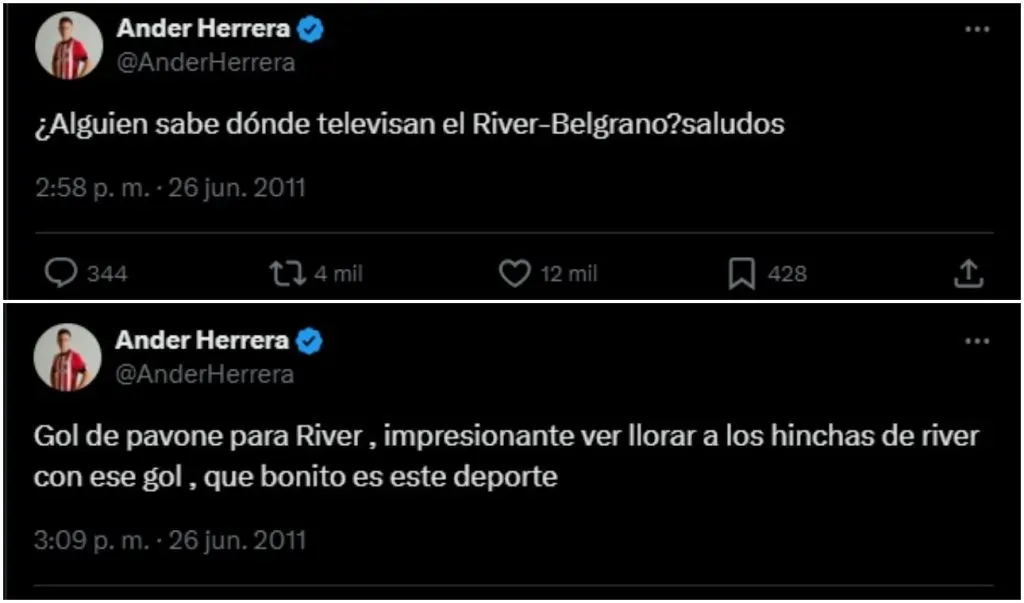Click the verified badge on the first tweet
Viewport: 1024px width, 603px height.
(x=311, y=30)
